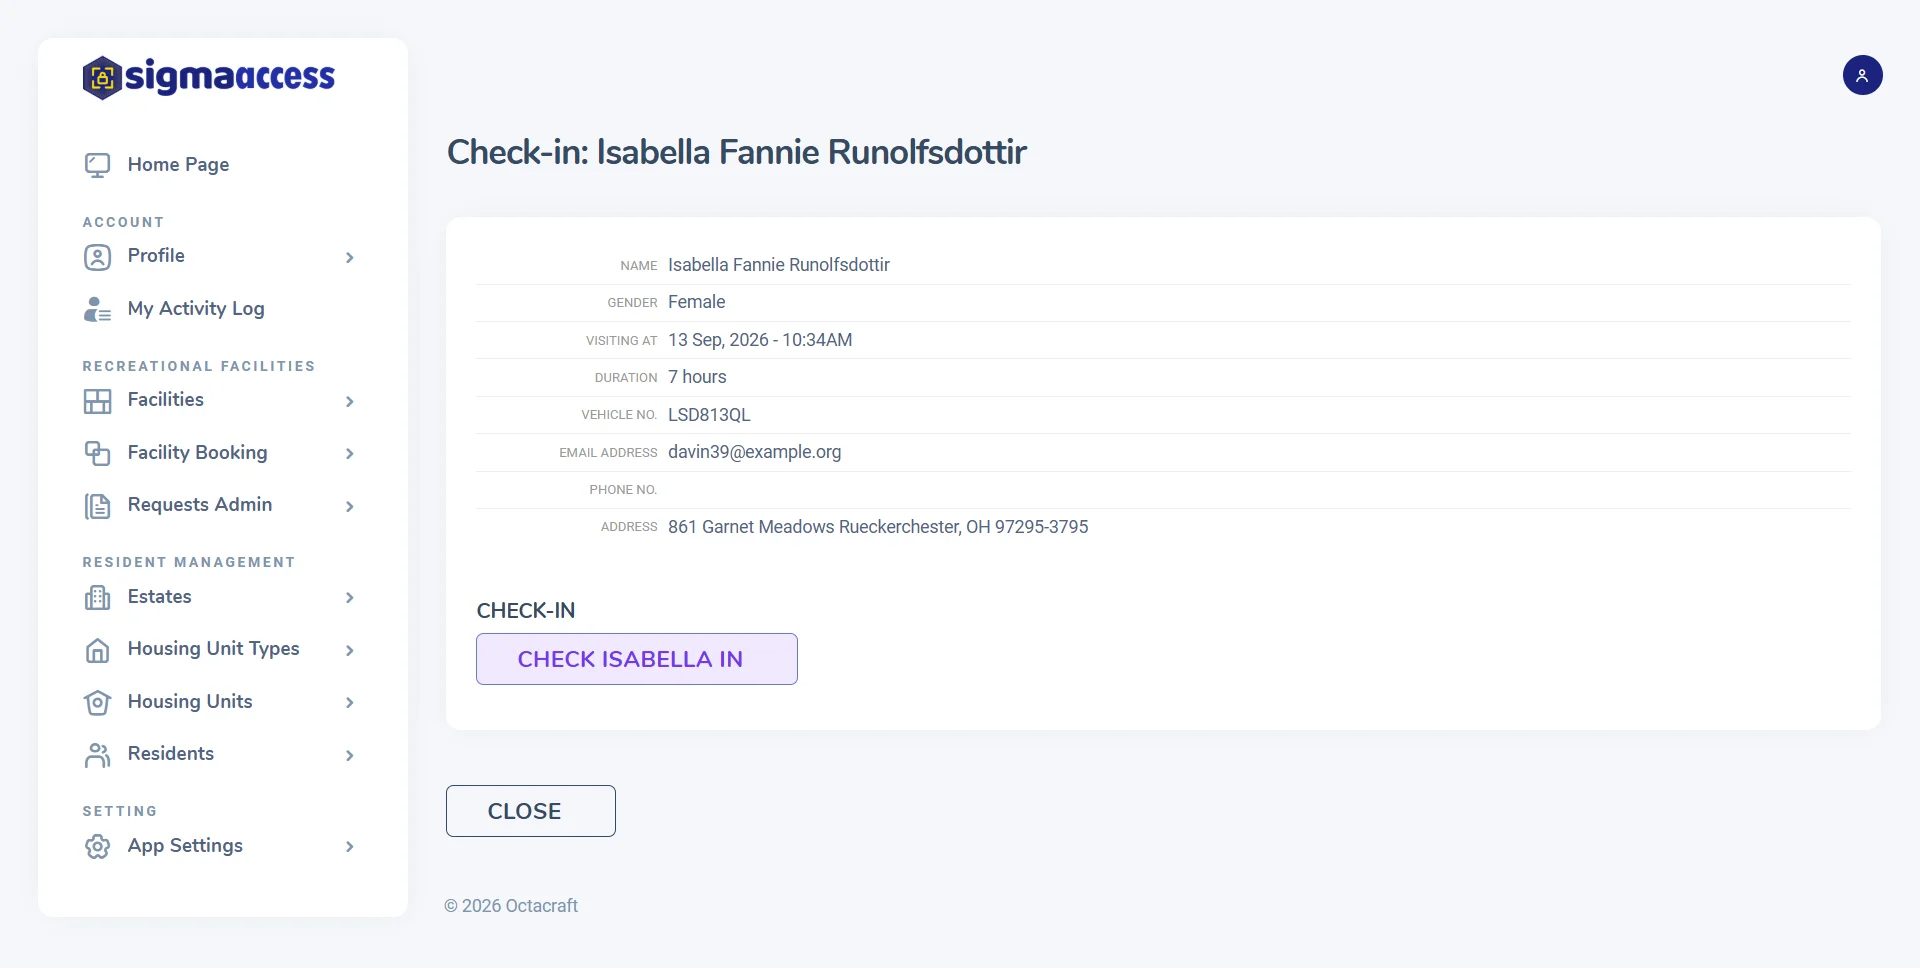This screenshot has height=968, width=1920.
Task: Click the App Settings gear icon
Action: [x=97, y=847]
